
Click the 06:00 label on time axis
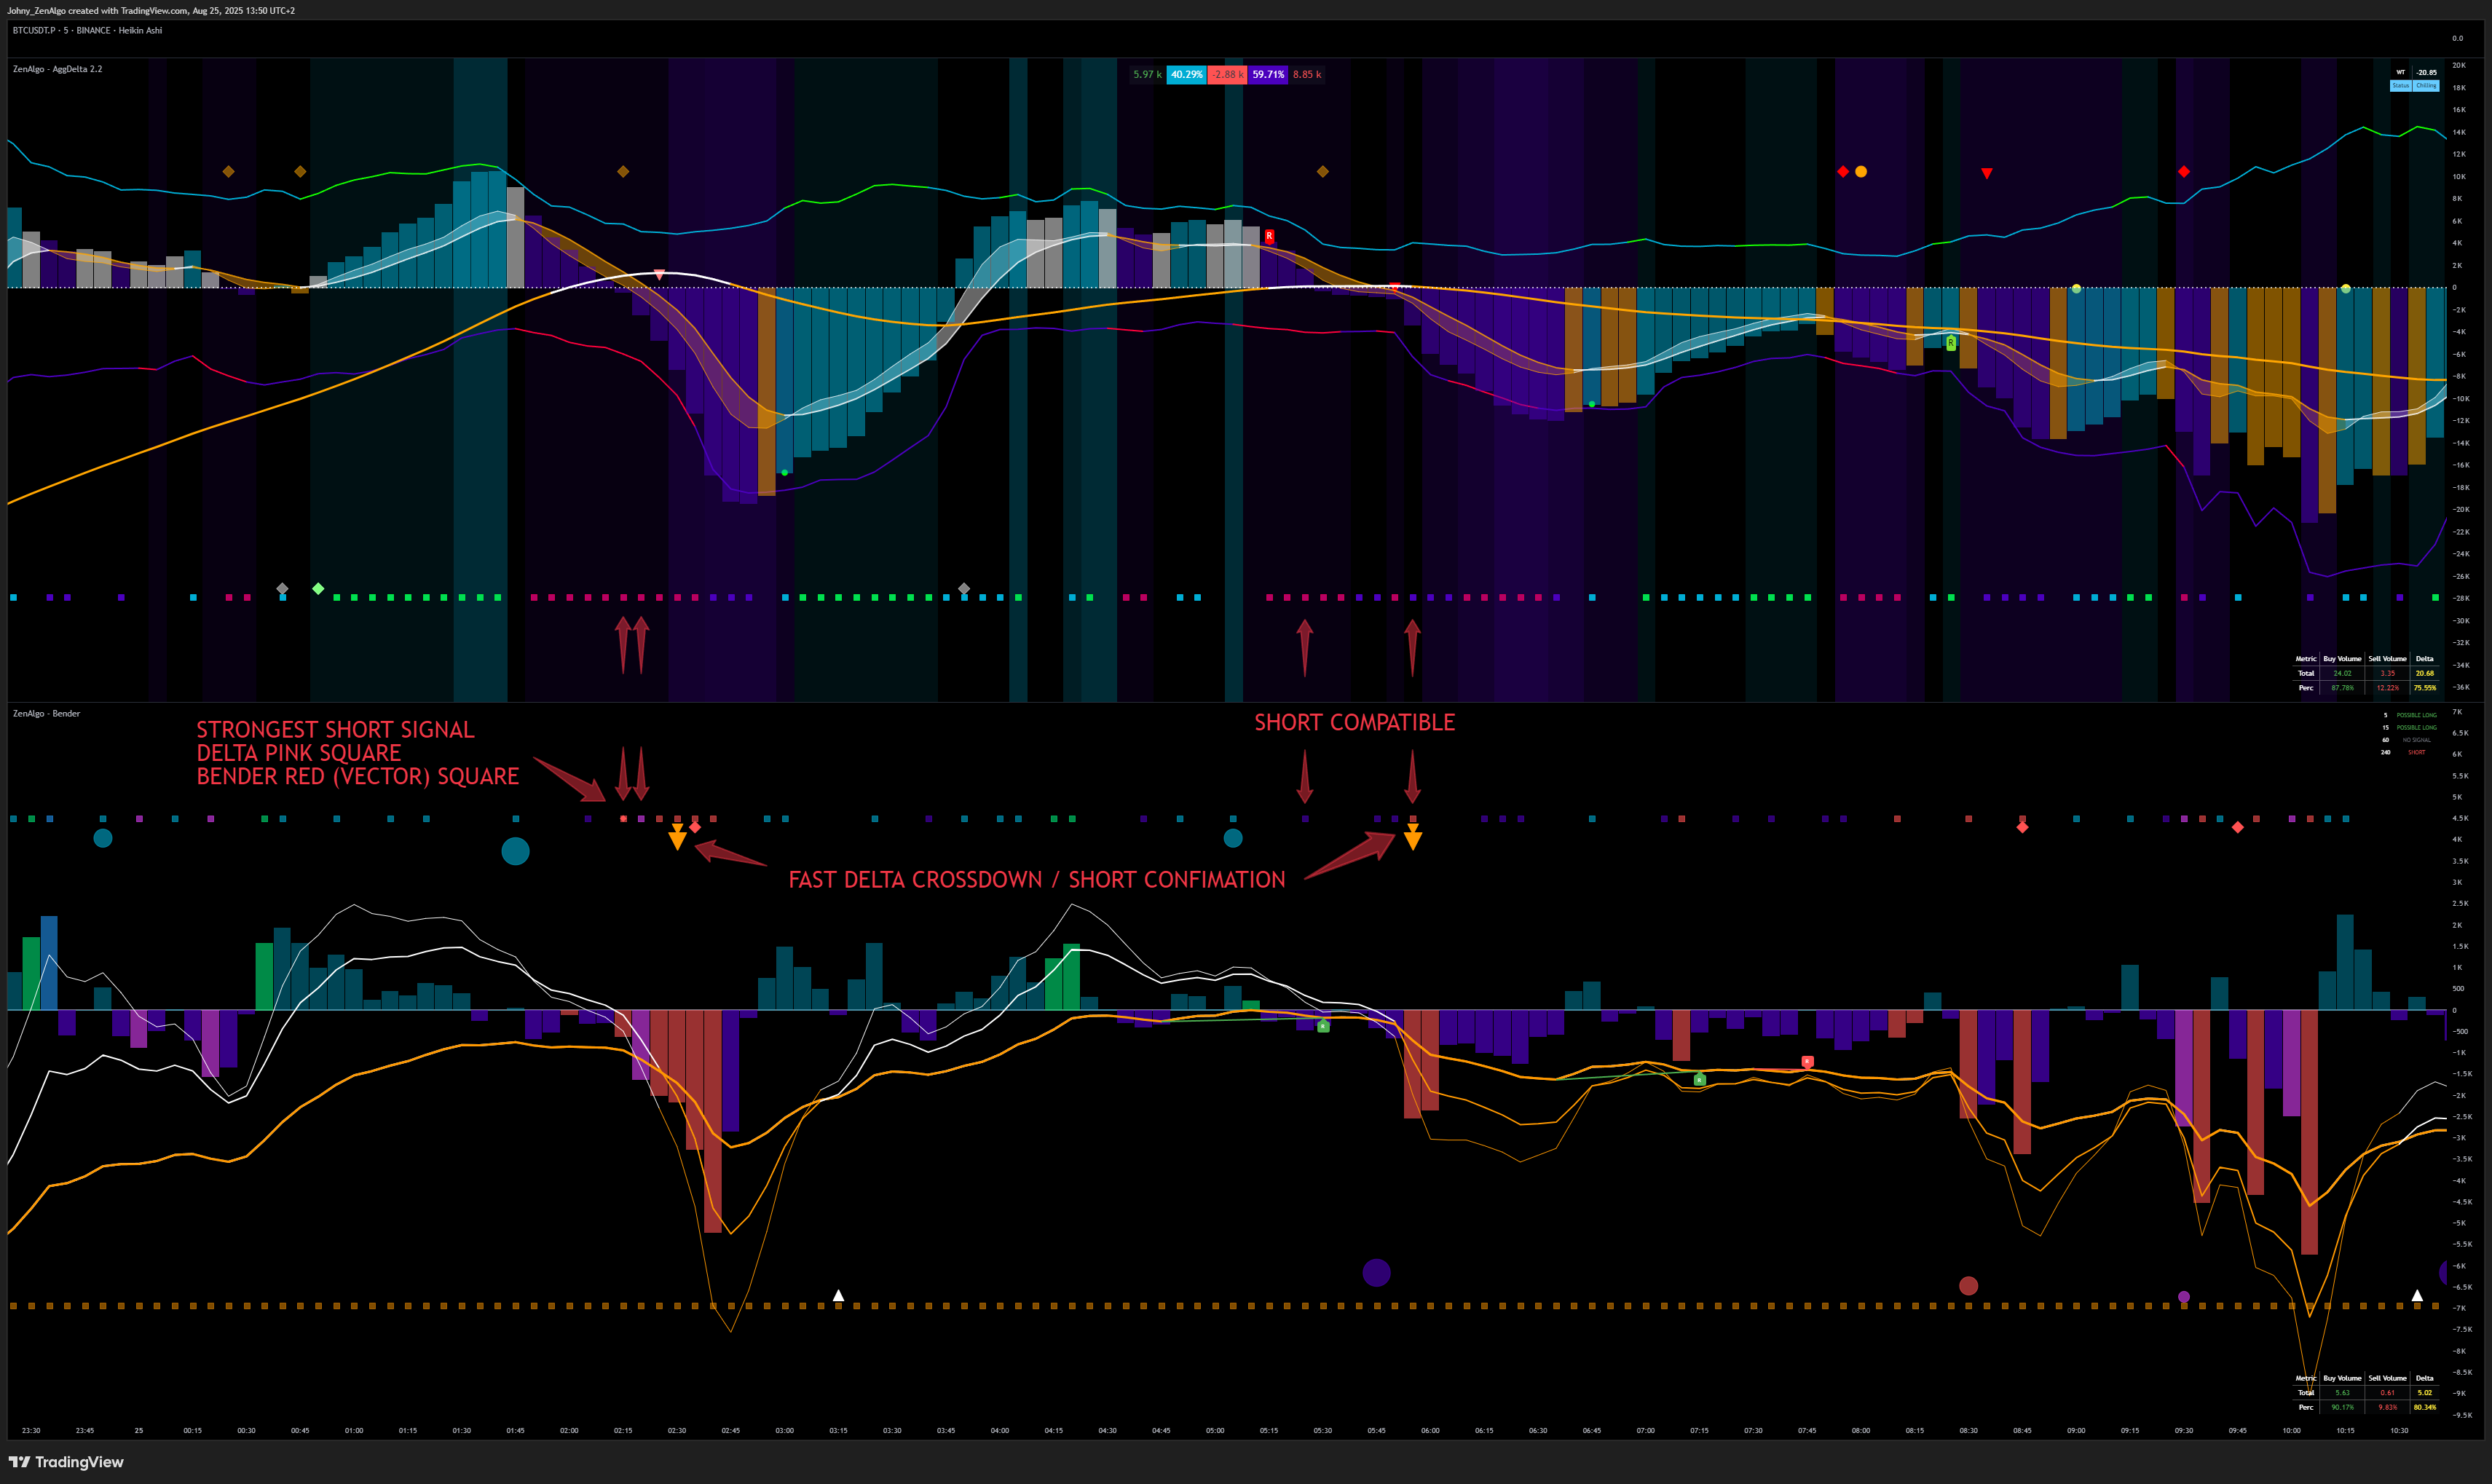1430,1430
